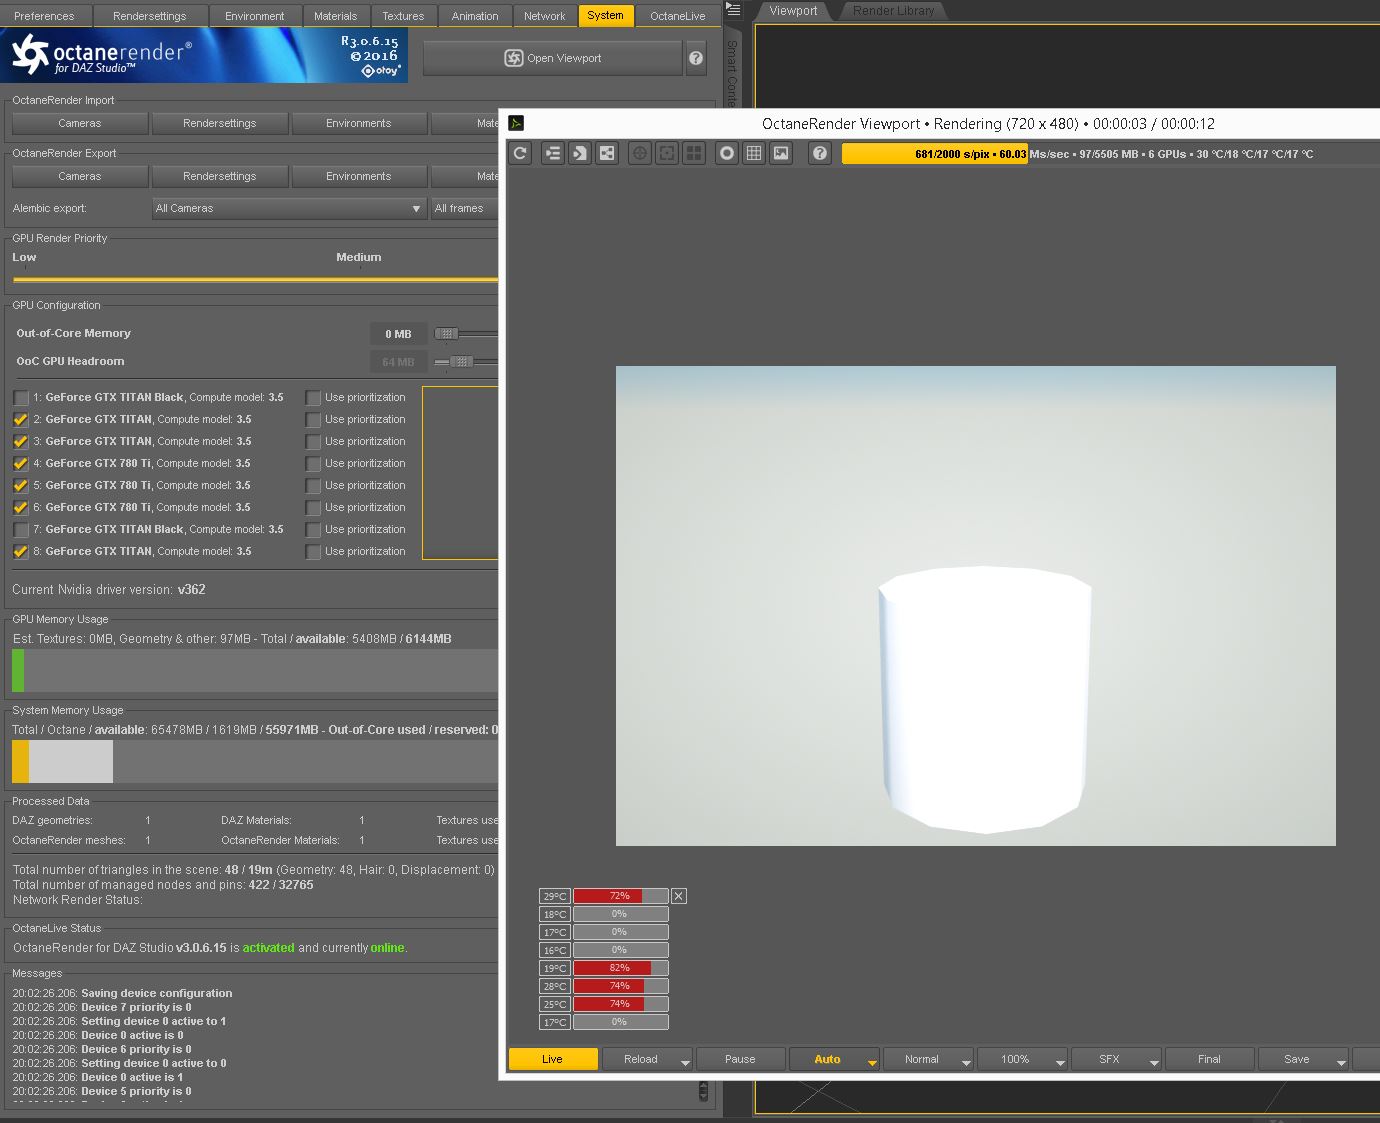Uncheck GPU 3 GeForce GTX TITAN
1380x1123 pixels.
tap(21, 441)
